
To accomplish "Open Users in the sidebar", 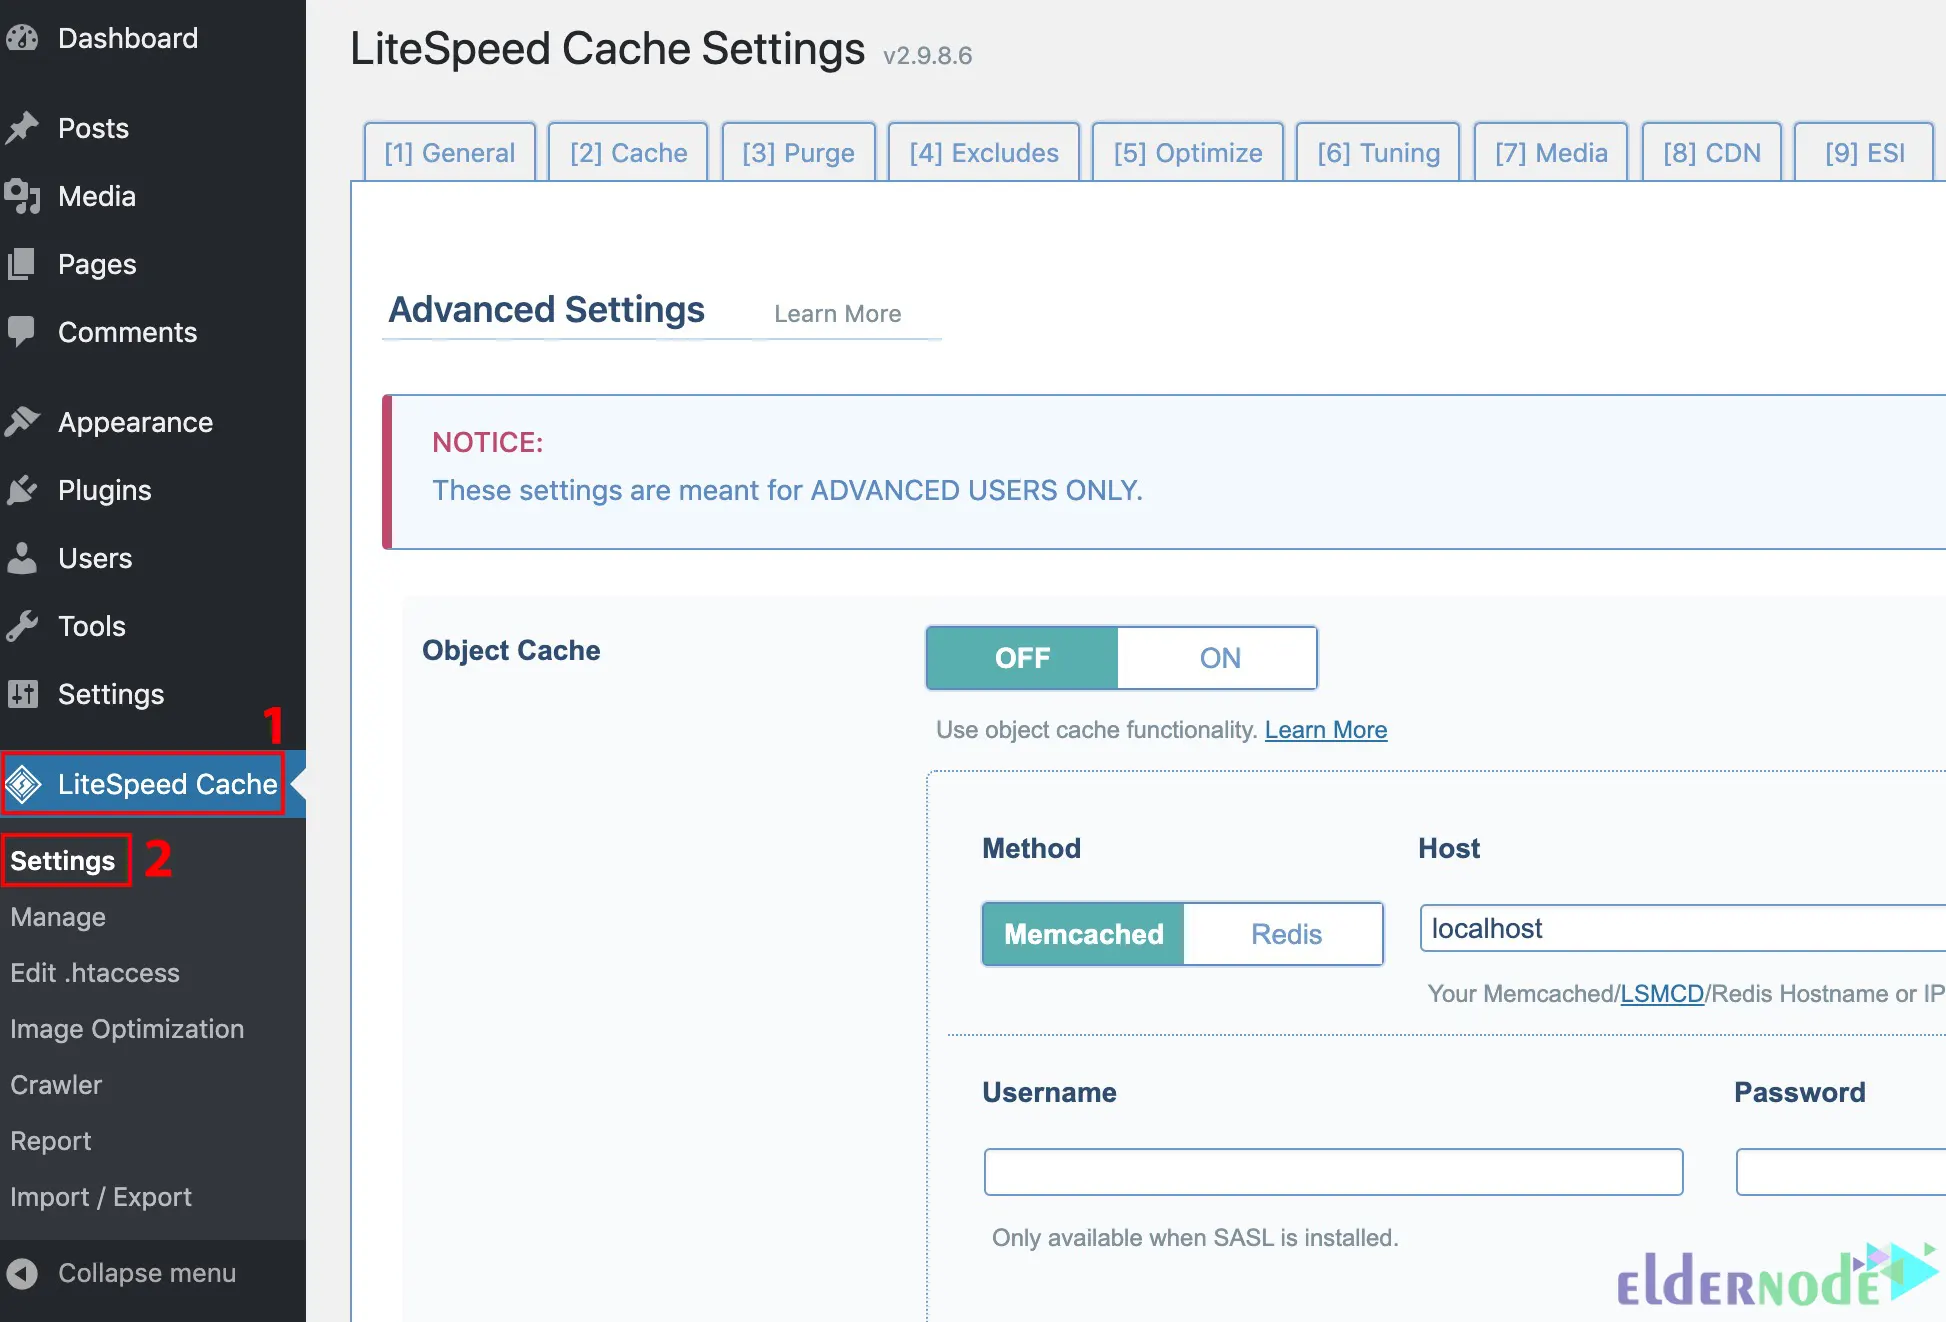I will pos(153,558).
